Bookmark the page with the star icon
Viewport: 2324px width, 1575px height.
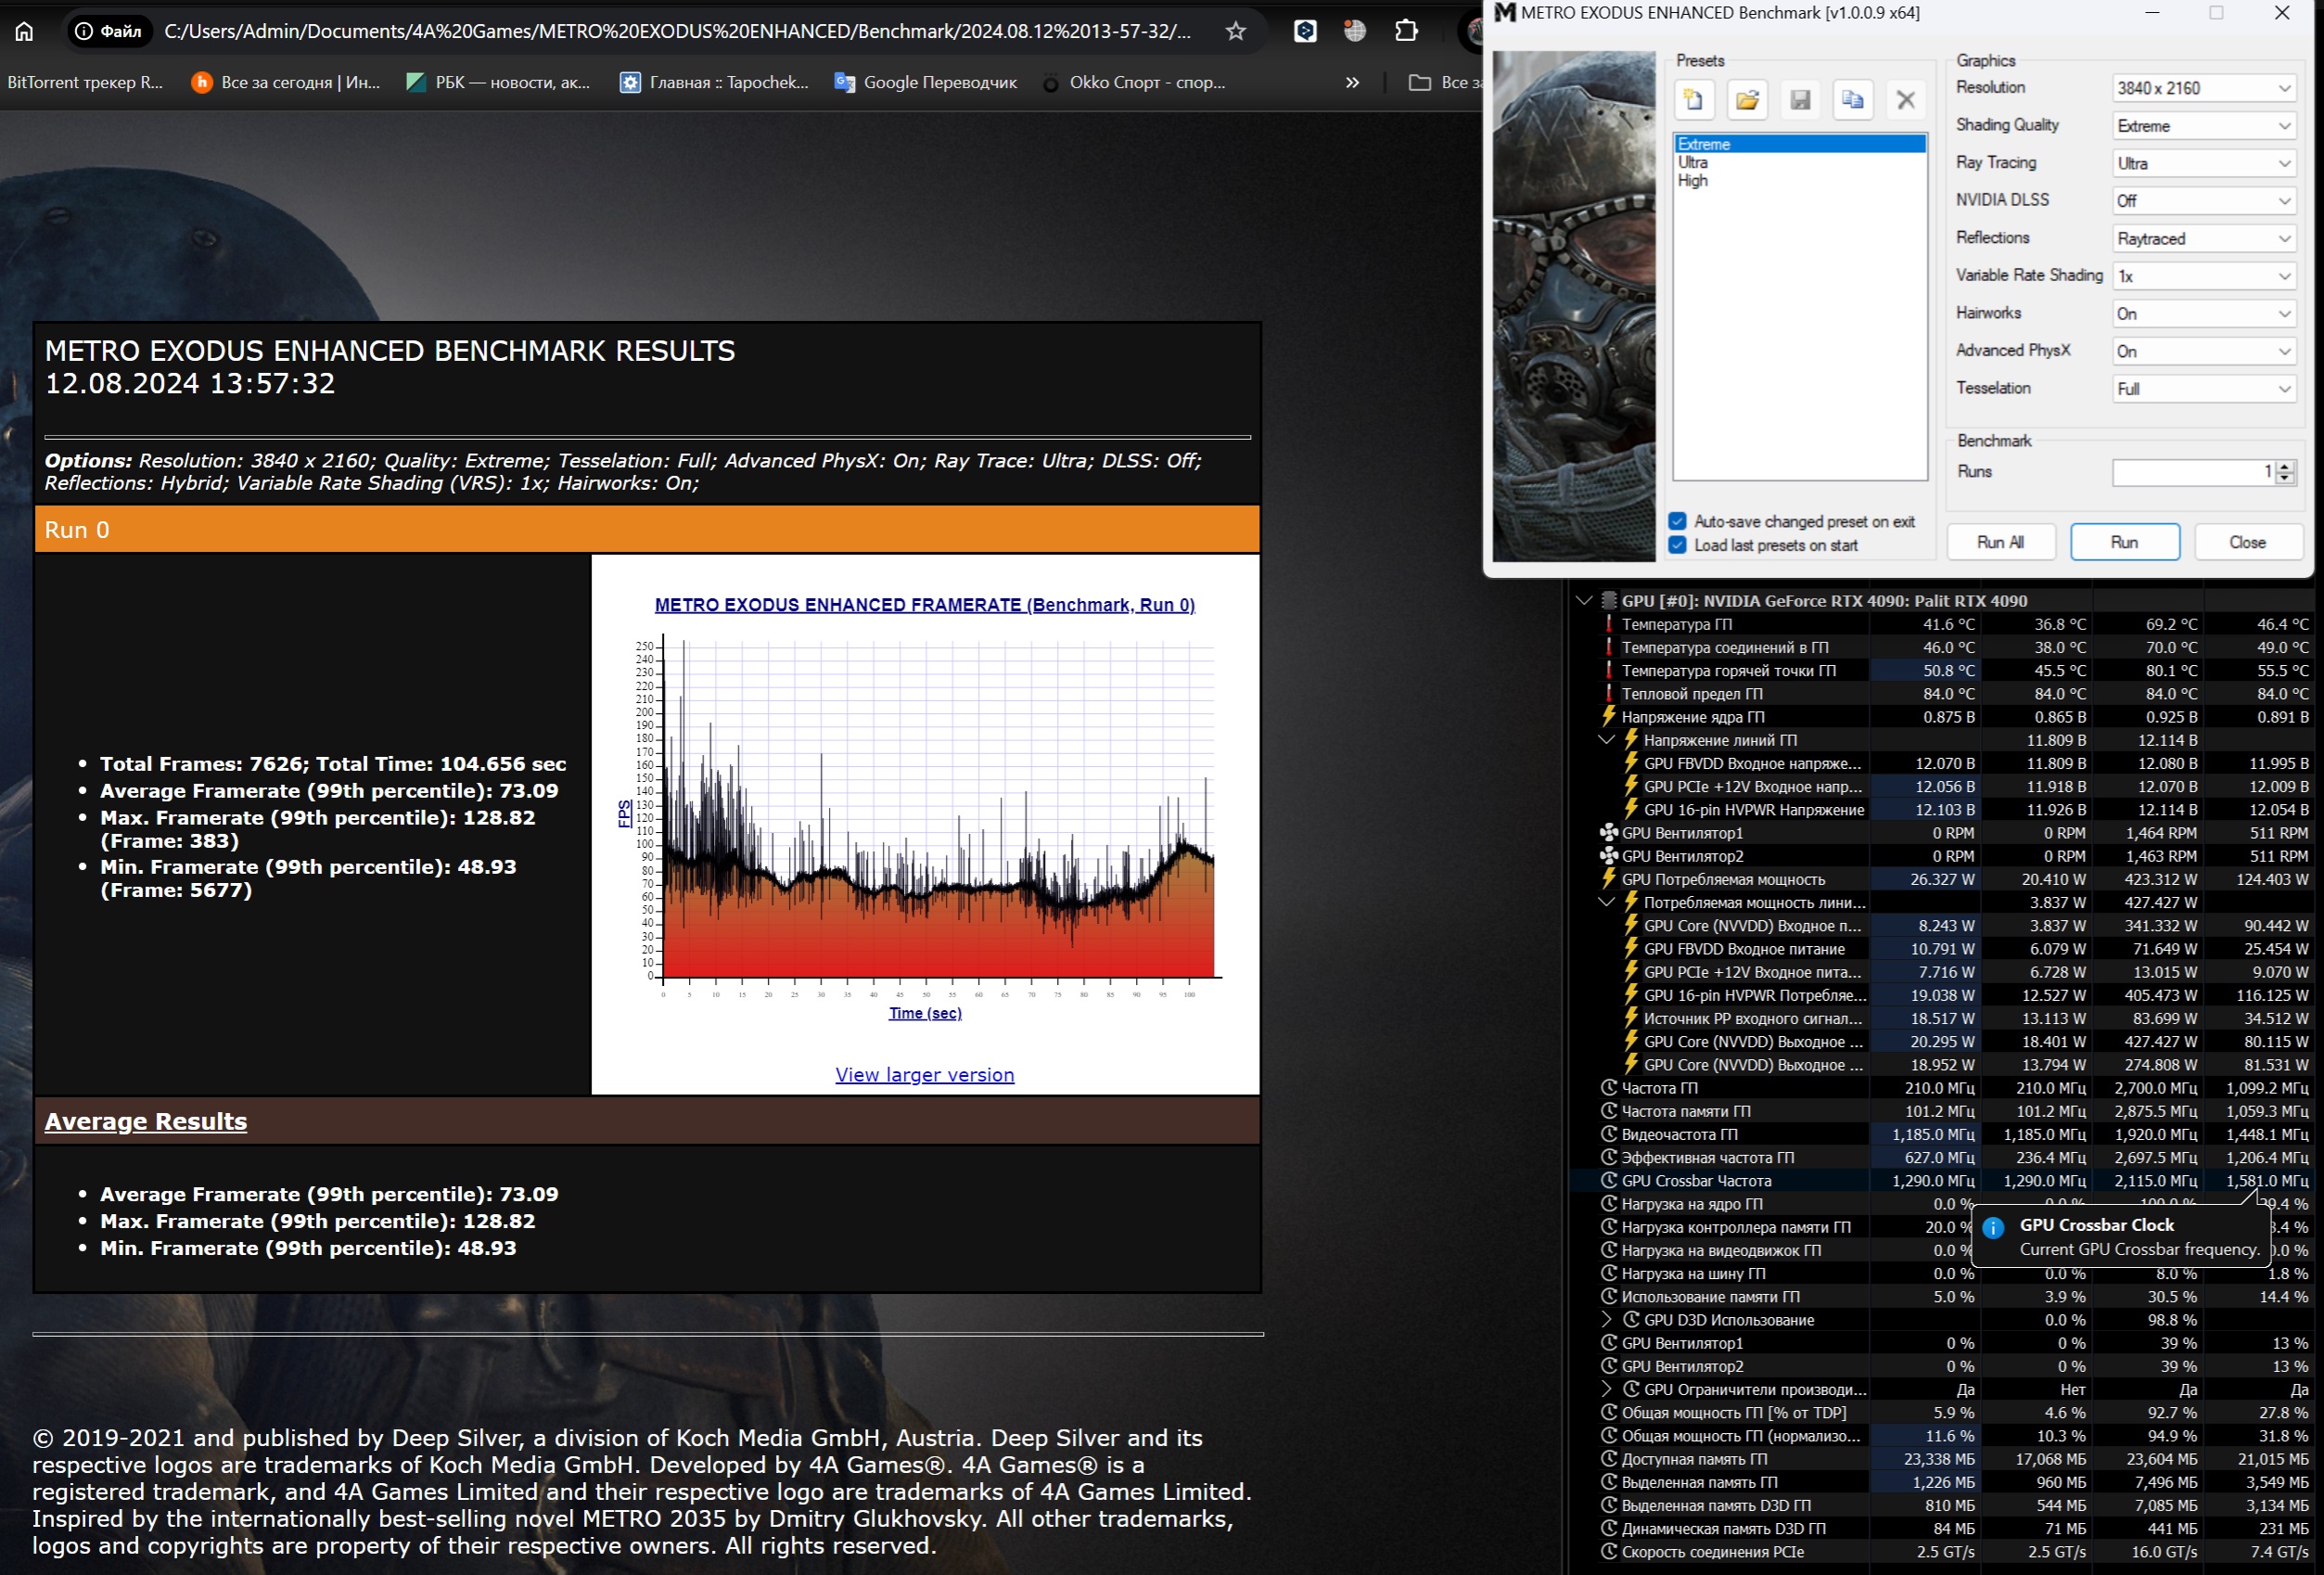1236,31
